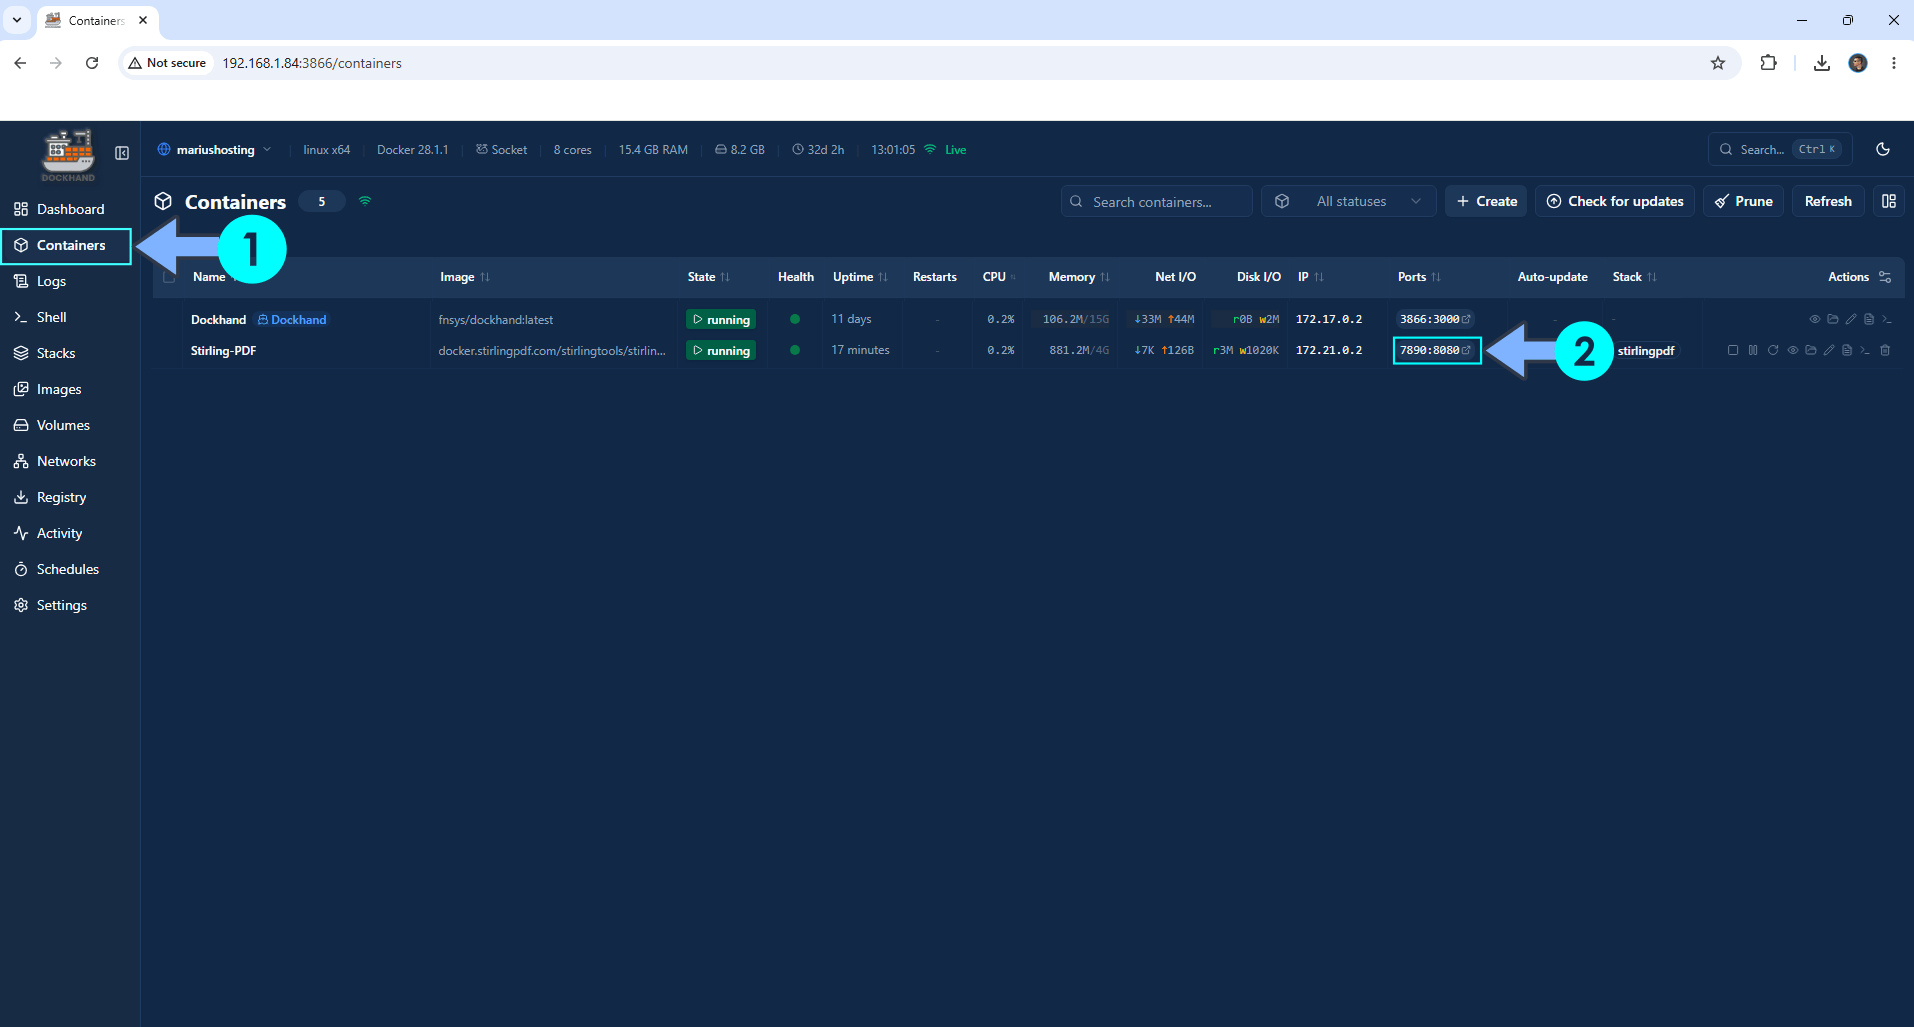Focus the Search containers field

1157,201
